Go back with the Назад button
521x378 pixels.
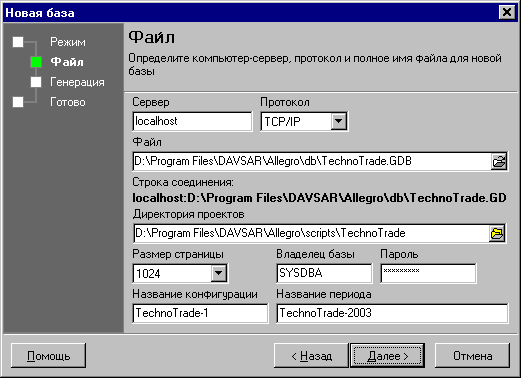click(x=311, y=356)
